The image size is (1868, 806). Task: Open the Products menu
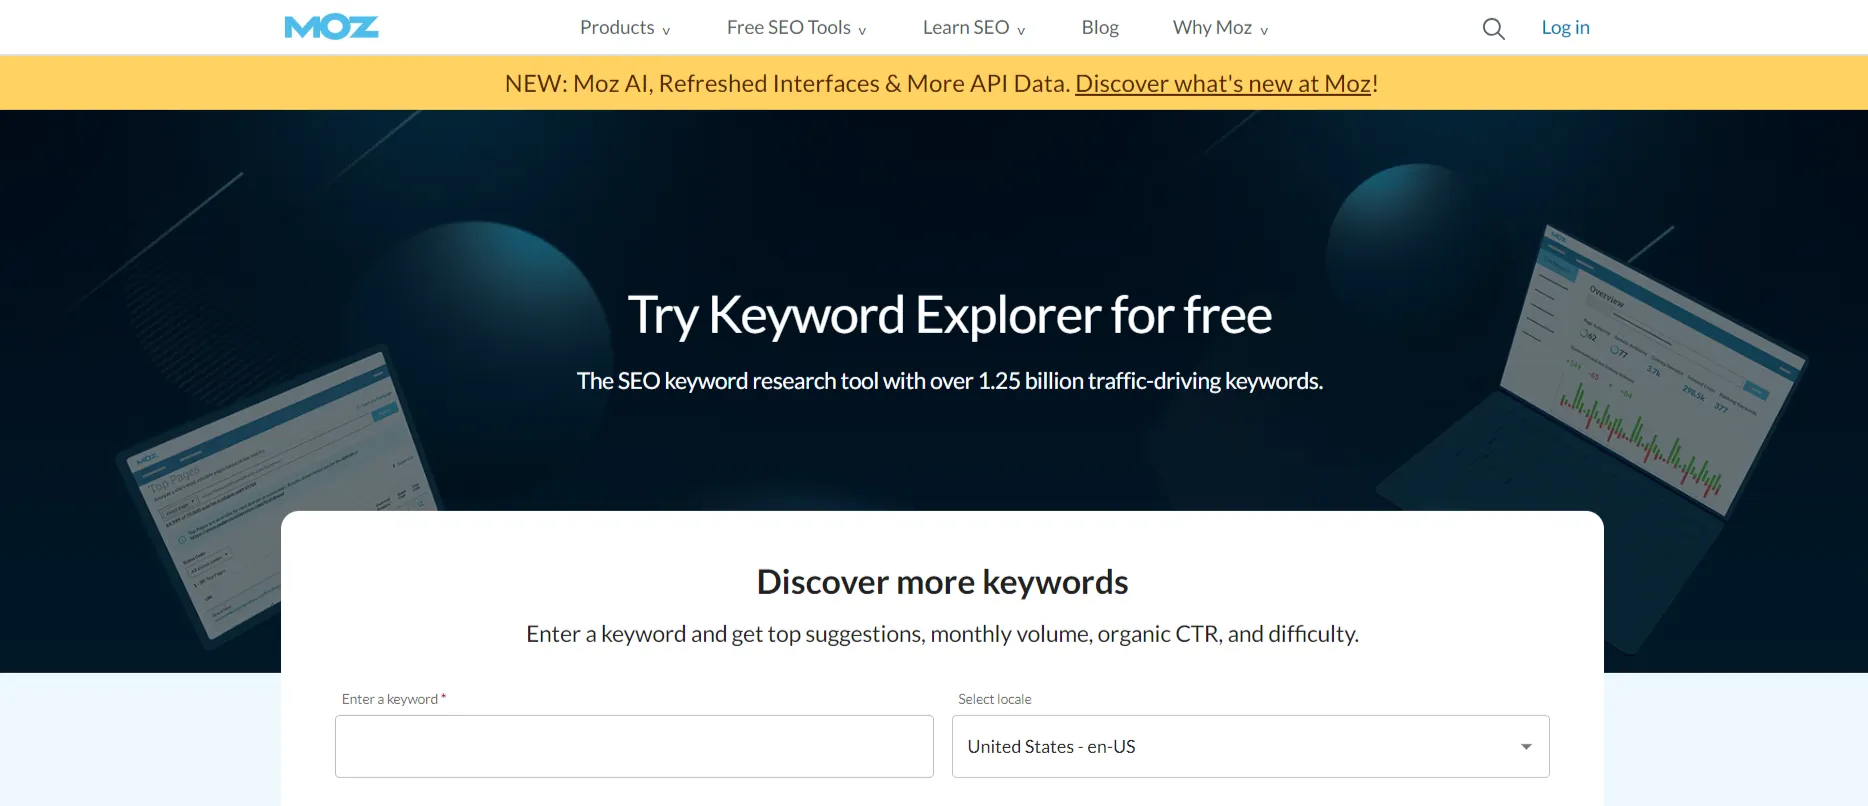tap(625, 28)
